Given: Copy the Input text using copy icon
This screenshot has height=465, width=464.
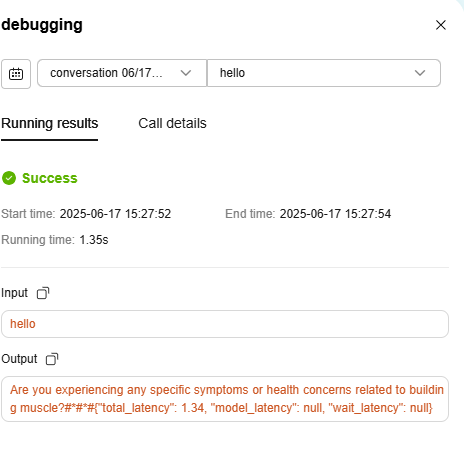Looking at the screenshot, I should point(43,293).
